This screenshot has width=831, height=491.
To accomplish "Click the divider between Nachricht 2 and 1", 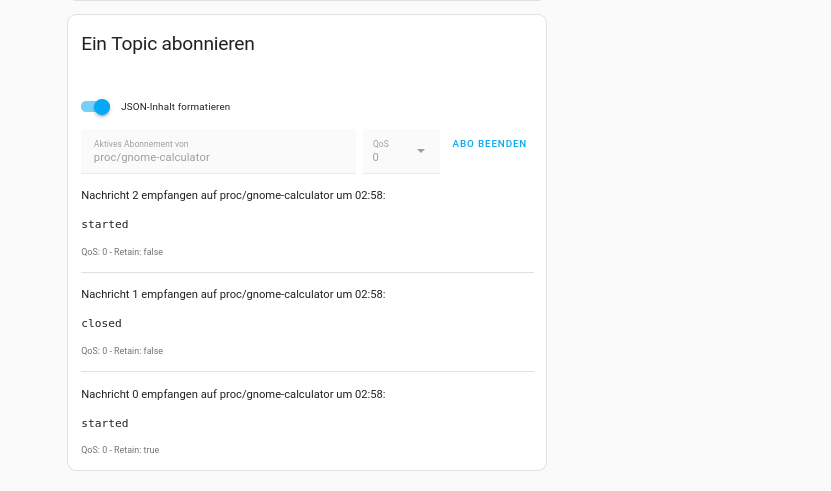I will (307, 272).
